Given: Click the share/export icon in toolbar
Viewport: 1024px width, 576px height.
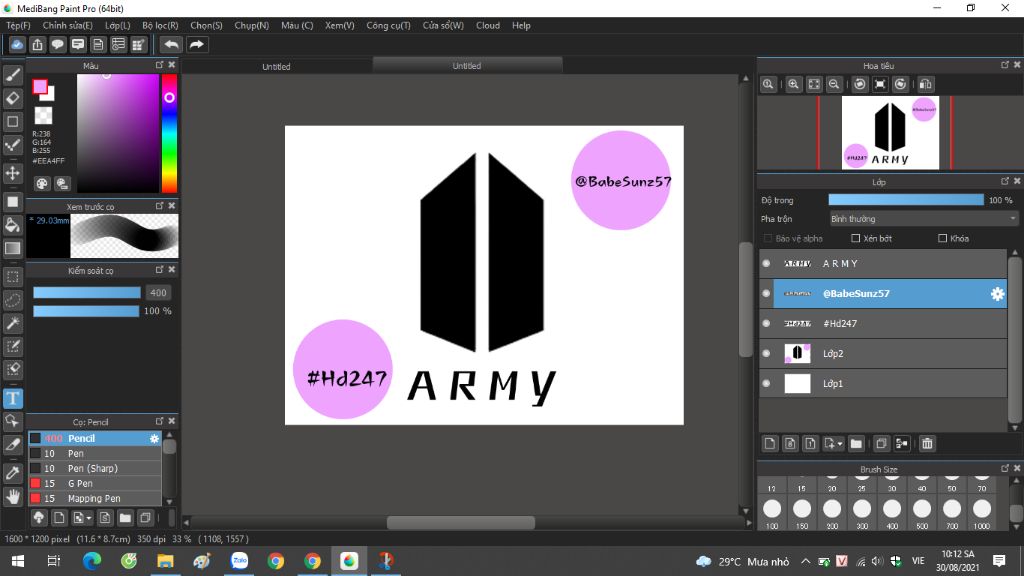Looking at the screenshot, I should coord(37,44).
